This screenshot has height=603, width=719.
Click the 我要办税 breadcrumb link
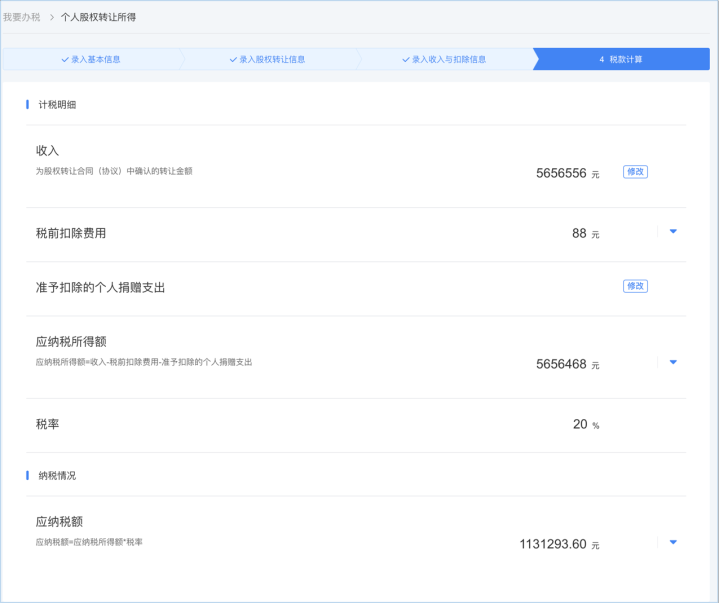point(22,17)
